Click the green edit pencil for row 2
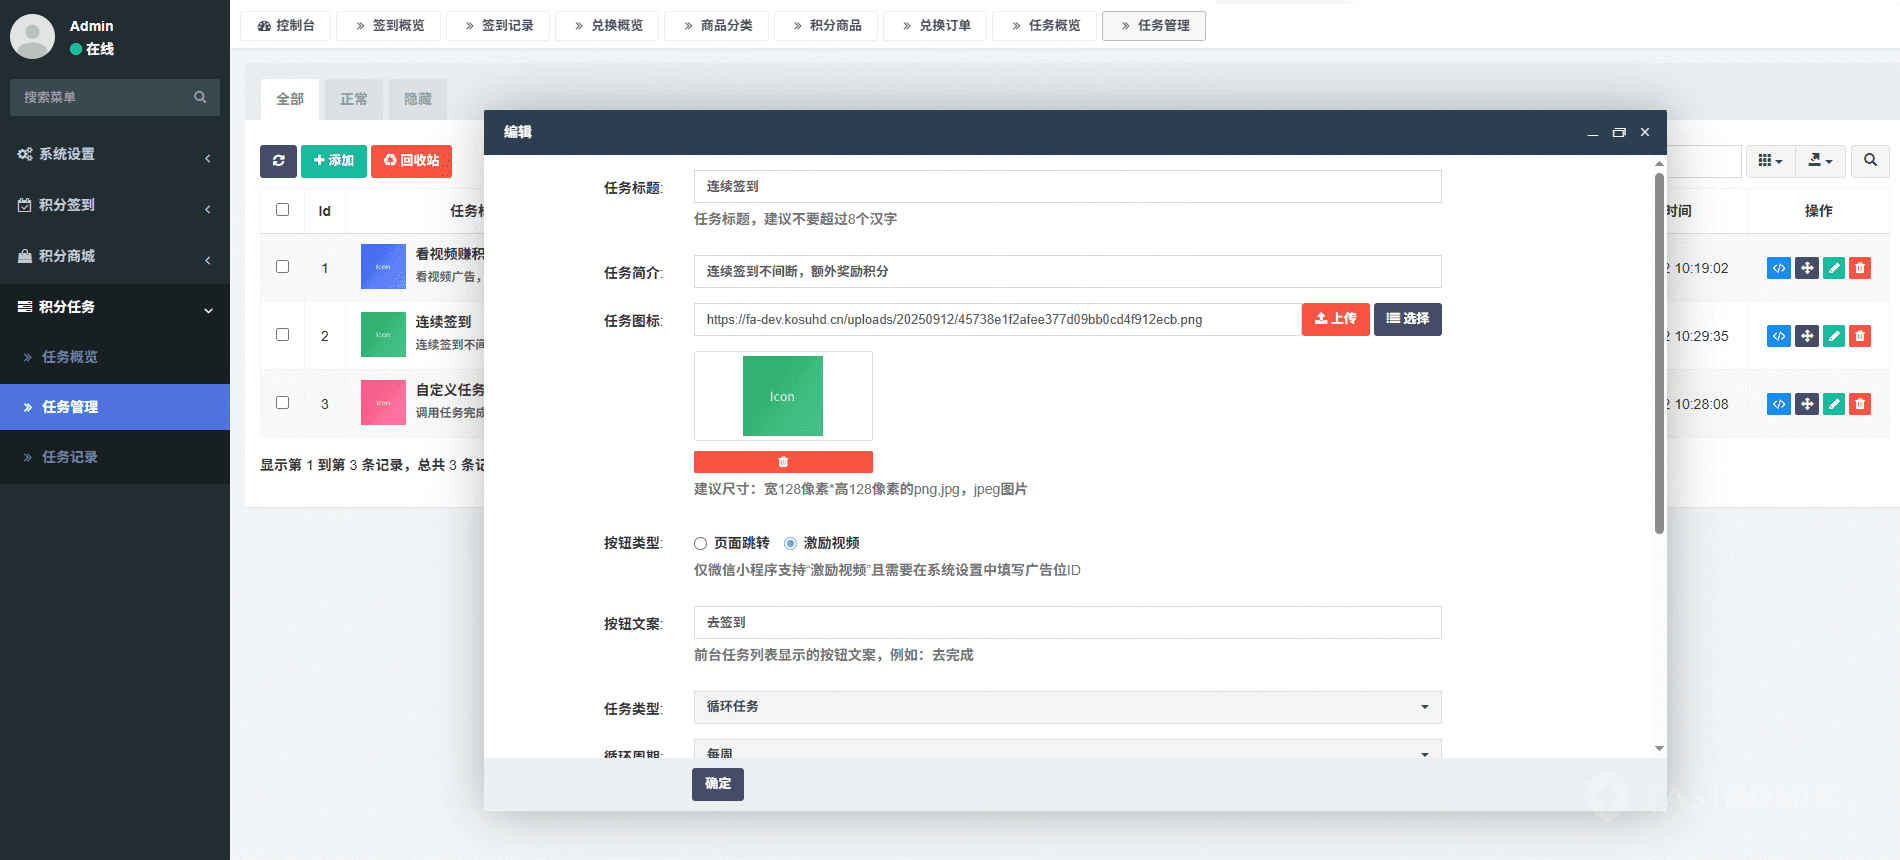The width and height of the screenshot is (1900, 860). point(1833,336)
